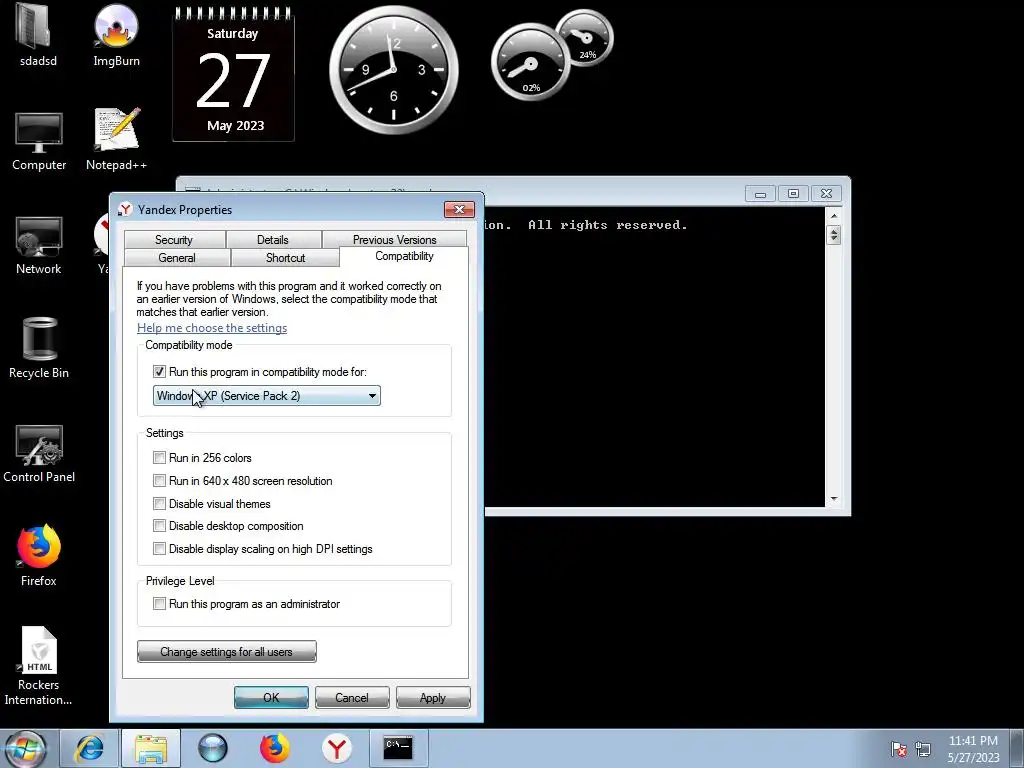Open the Computer desktop icon
This screenshot has width=1024, height=768.
[x=39, y=141]
